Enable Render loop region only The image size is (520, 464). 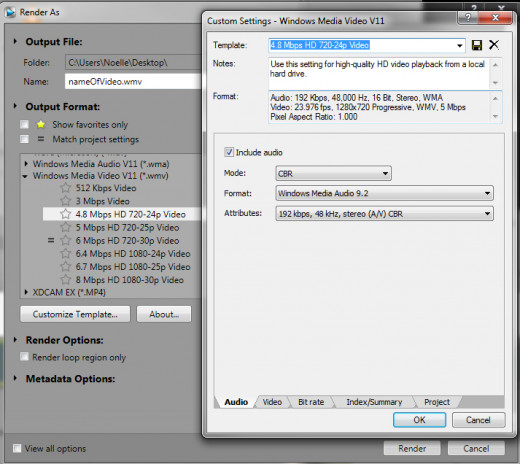click(x=24, y=357)
